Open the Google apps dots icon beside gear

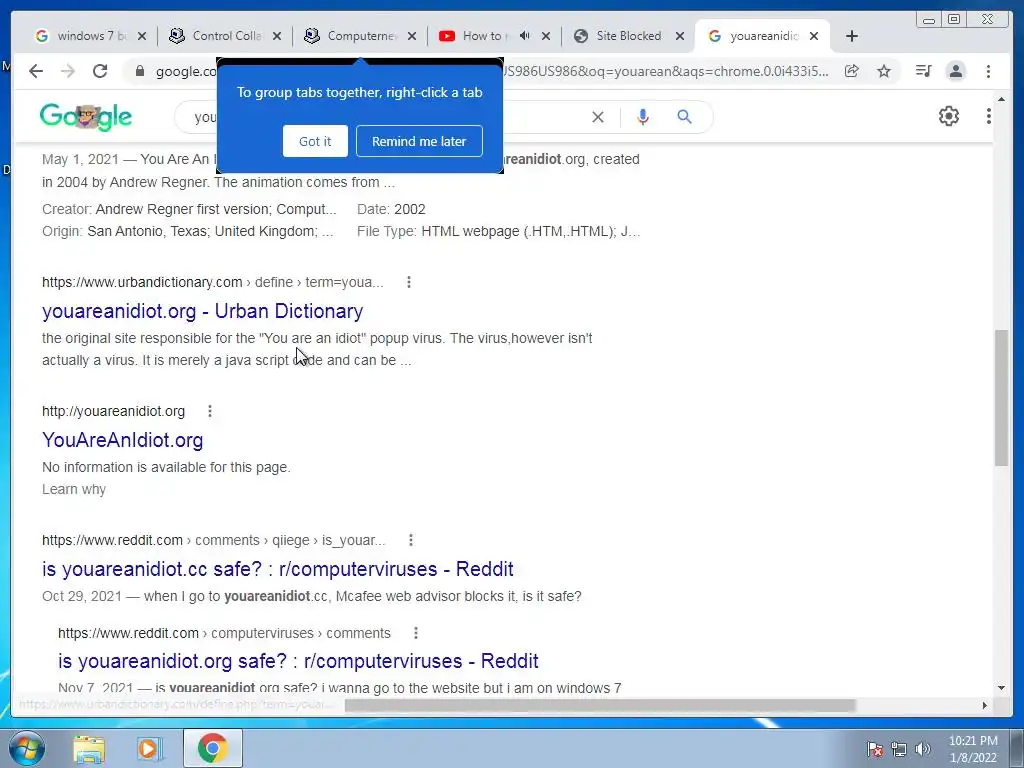(x=989, y=116)
